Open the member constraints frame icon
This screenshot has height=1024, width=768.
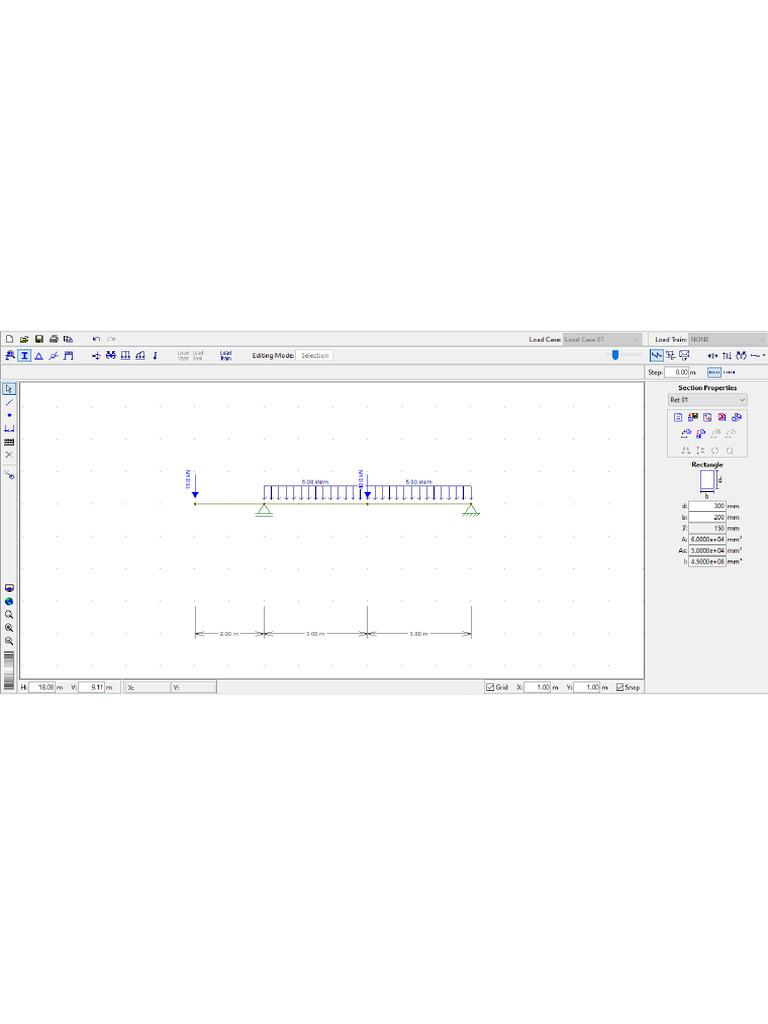(x=69, y=356)
